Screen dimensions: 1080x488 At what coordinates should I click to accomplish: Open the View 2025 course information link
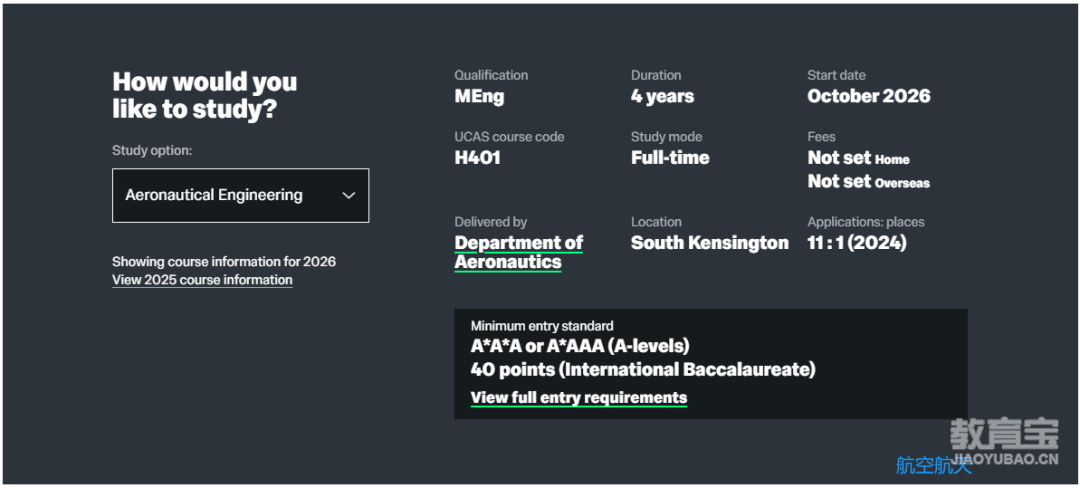click(x=202, y=280)
